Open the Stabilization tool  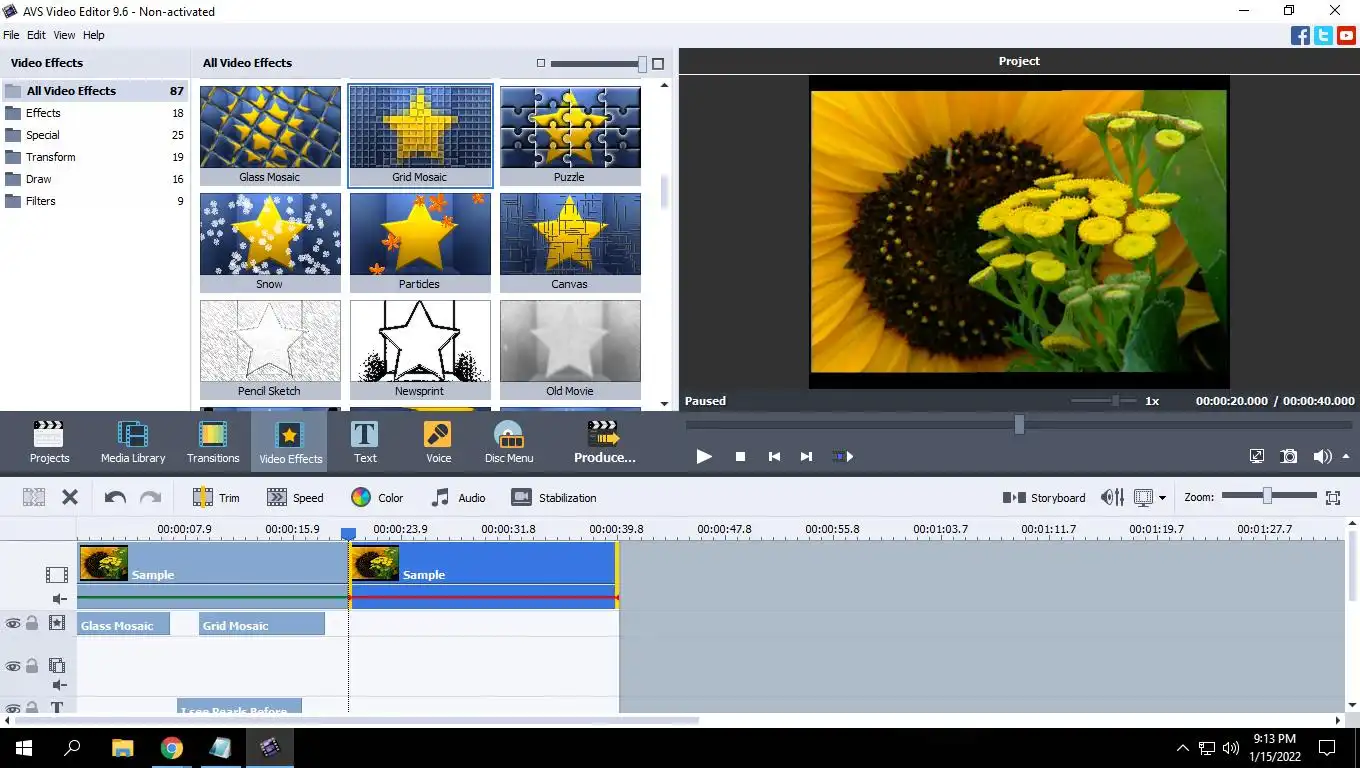553,497
